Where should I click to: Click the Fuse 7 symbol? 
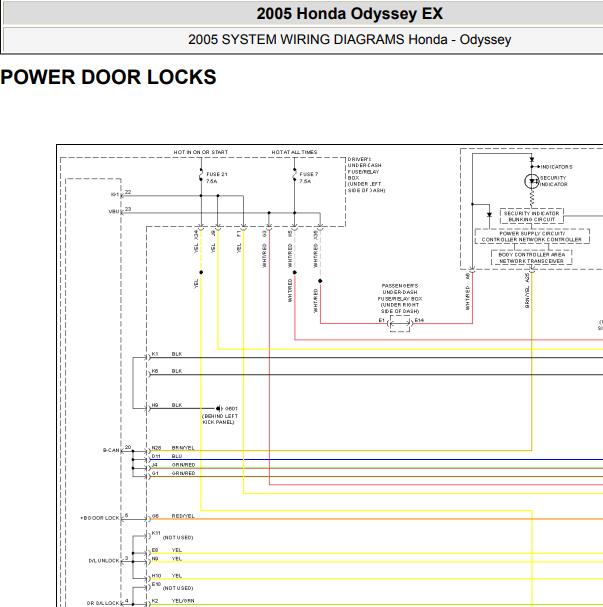295,175
